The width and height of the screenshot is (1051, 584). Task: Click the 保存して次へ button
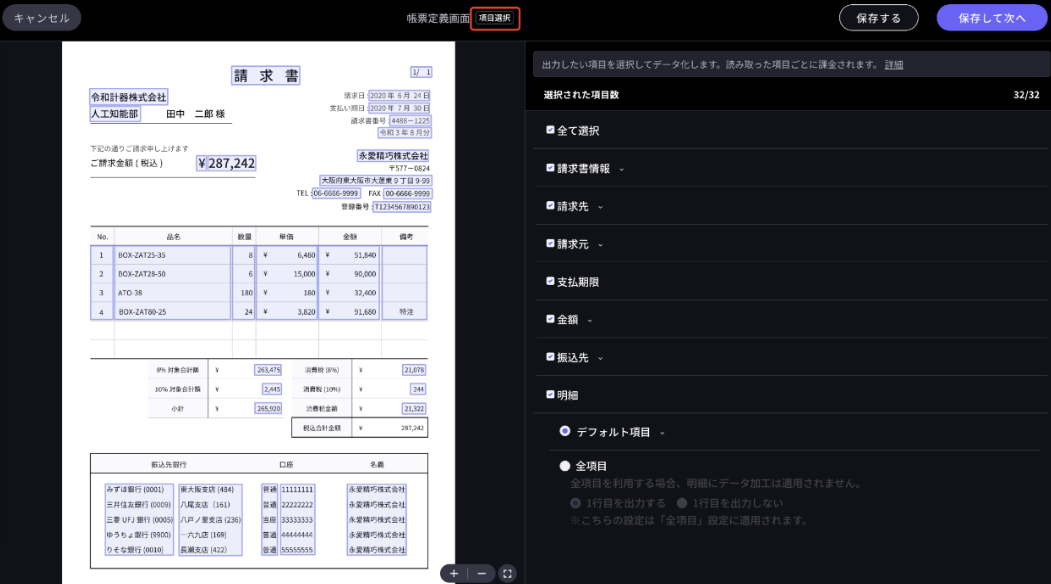(x=991, y=18)
